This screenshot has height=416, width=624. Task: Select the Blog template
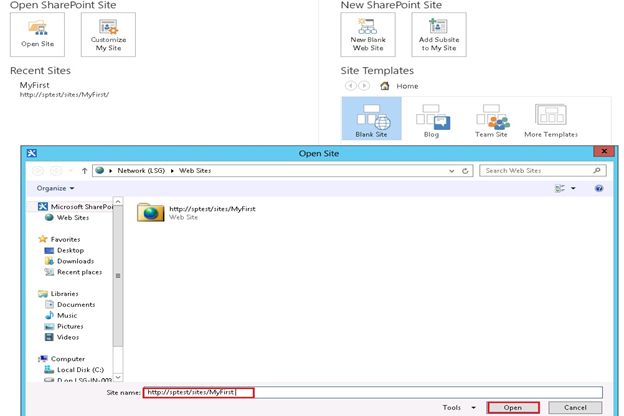[432, 119]
